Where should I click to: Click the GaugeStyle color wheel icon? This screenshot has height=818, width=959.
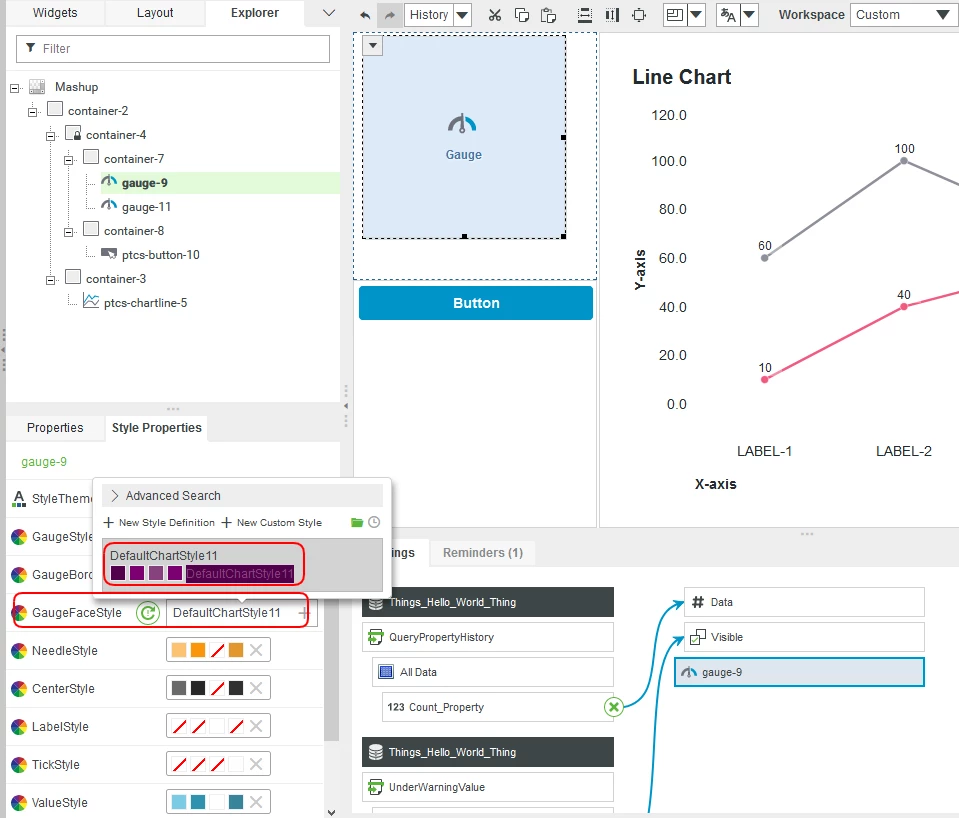coord(19,537)
